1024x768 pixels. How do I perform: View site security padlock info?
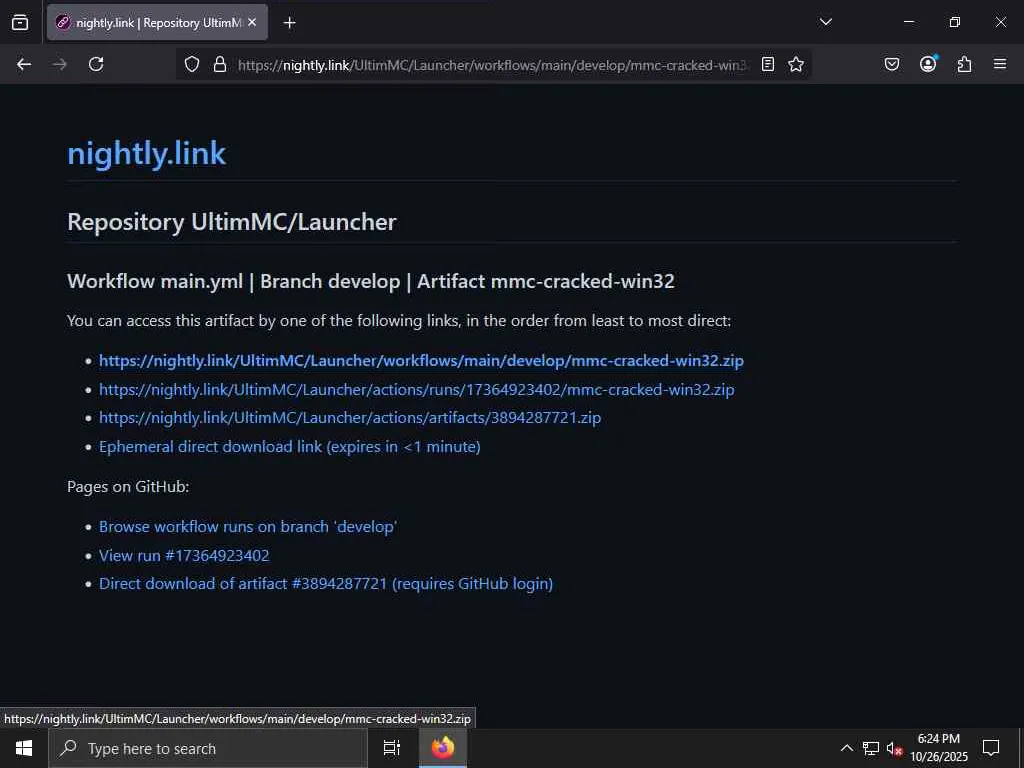tap(220, 64)
